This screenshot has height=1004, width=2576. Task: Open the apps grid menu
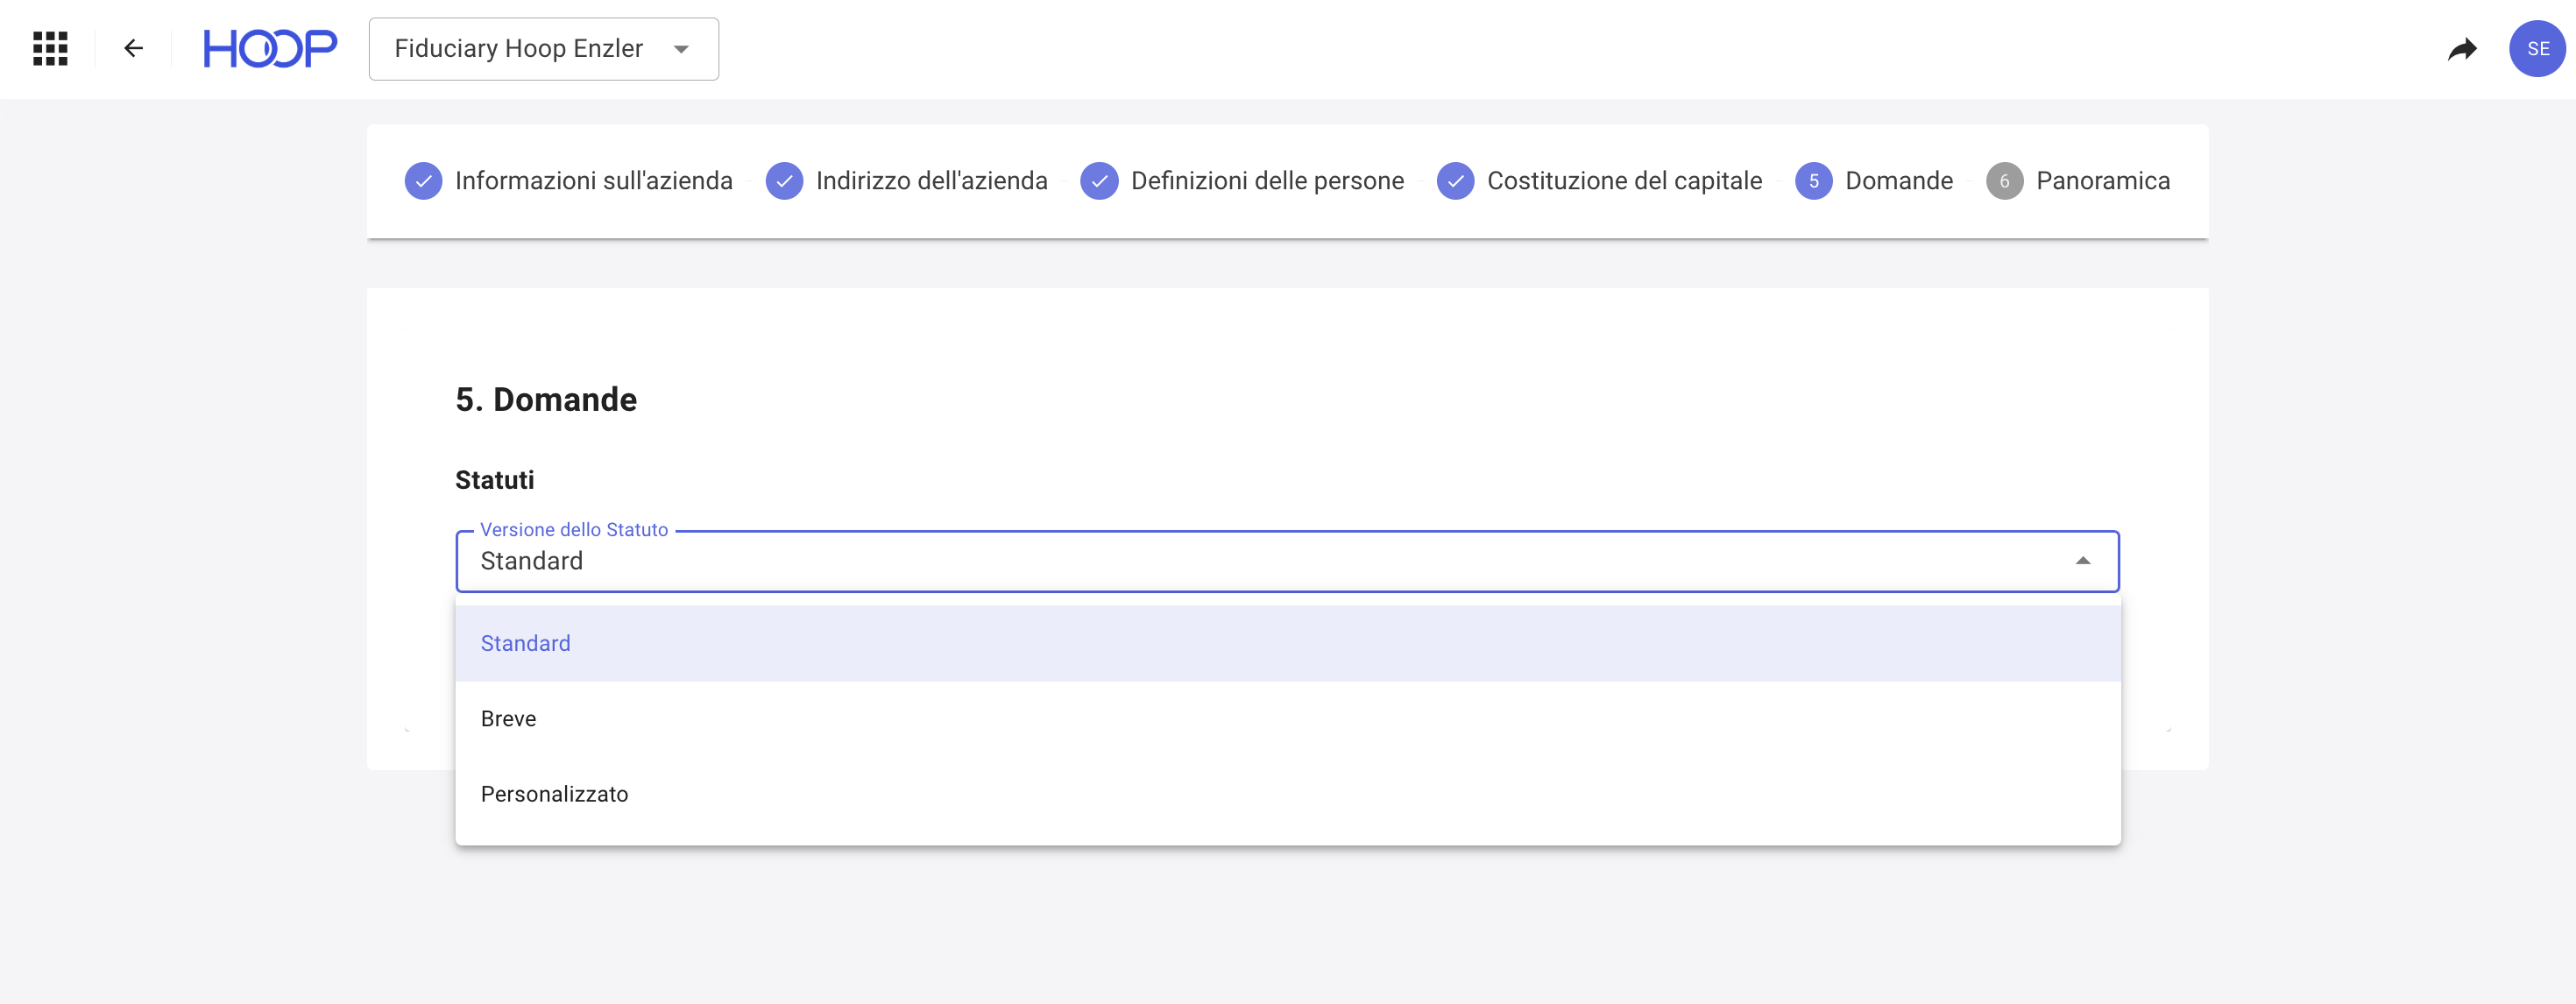pyautogui.click(x=50, y=48)
